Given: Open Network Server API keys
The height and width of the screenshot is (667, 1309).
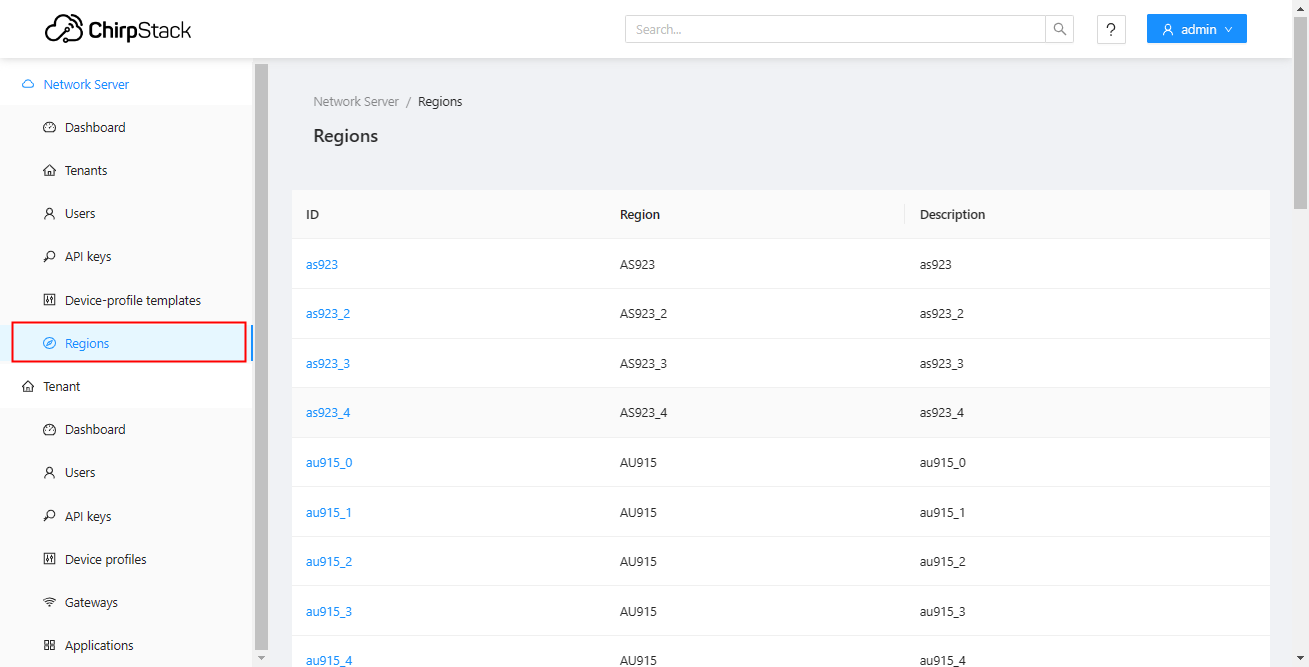Looking at the screenshot, I should [x=88, y=257].
